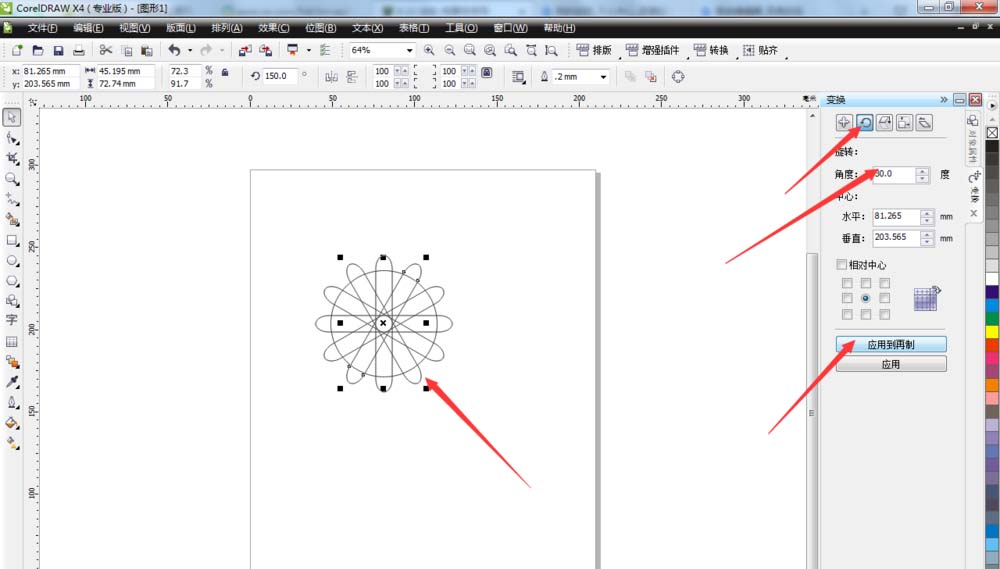Select the Eyedropper tool in the toolbox
The width and height of the screenshot is (1000, 569).
coord(11,382)
